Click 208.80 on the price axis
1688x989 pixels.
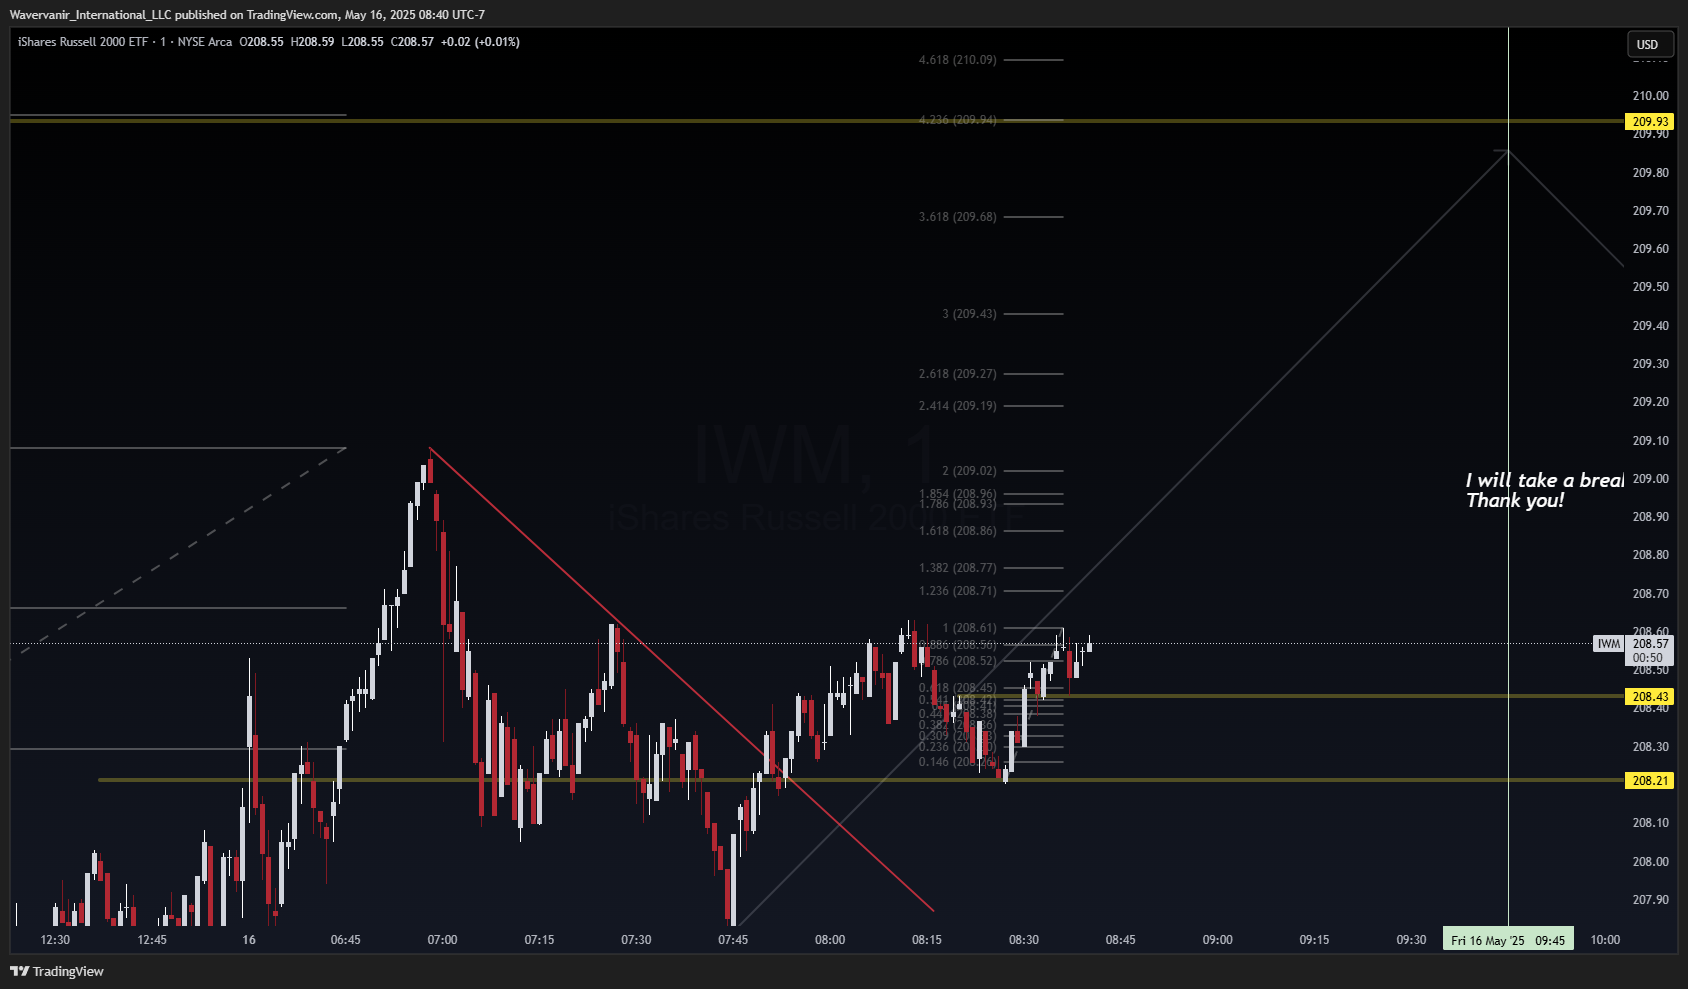(x=1650, y=555)
